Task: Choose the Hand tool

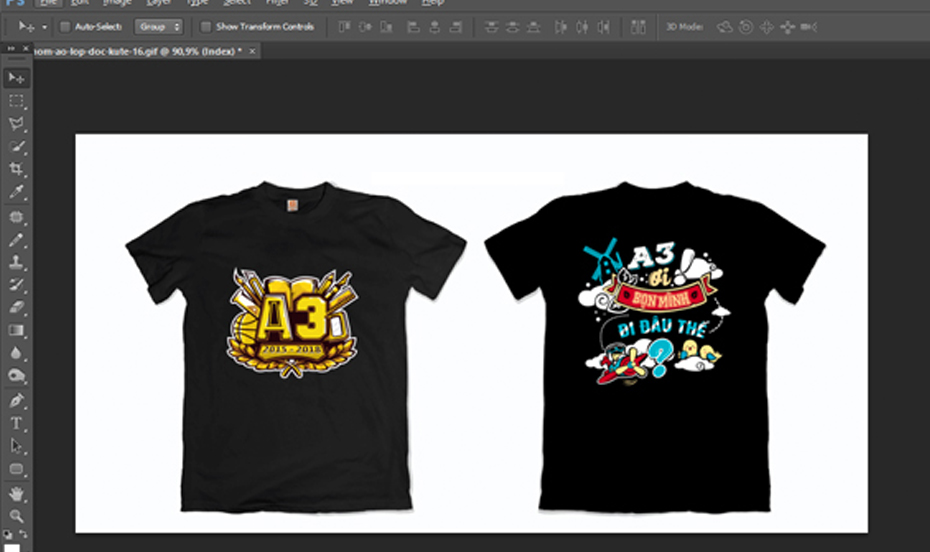Action: coord(17,493)
